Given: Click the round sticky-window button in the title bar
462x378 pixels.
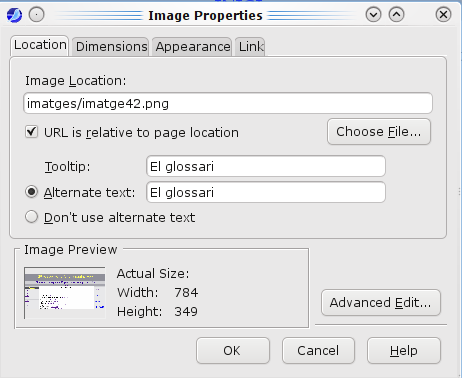Looking at the screenshot, I should click(36, 15).
